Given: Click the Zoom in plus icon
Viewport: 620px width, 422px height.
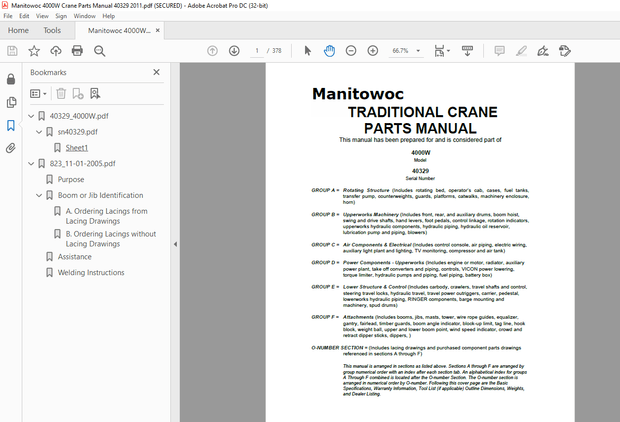Looking at the screenshot, I should coord(373,51).
